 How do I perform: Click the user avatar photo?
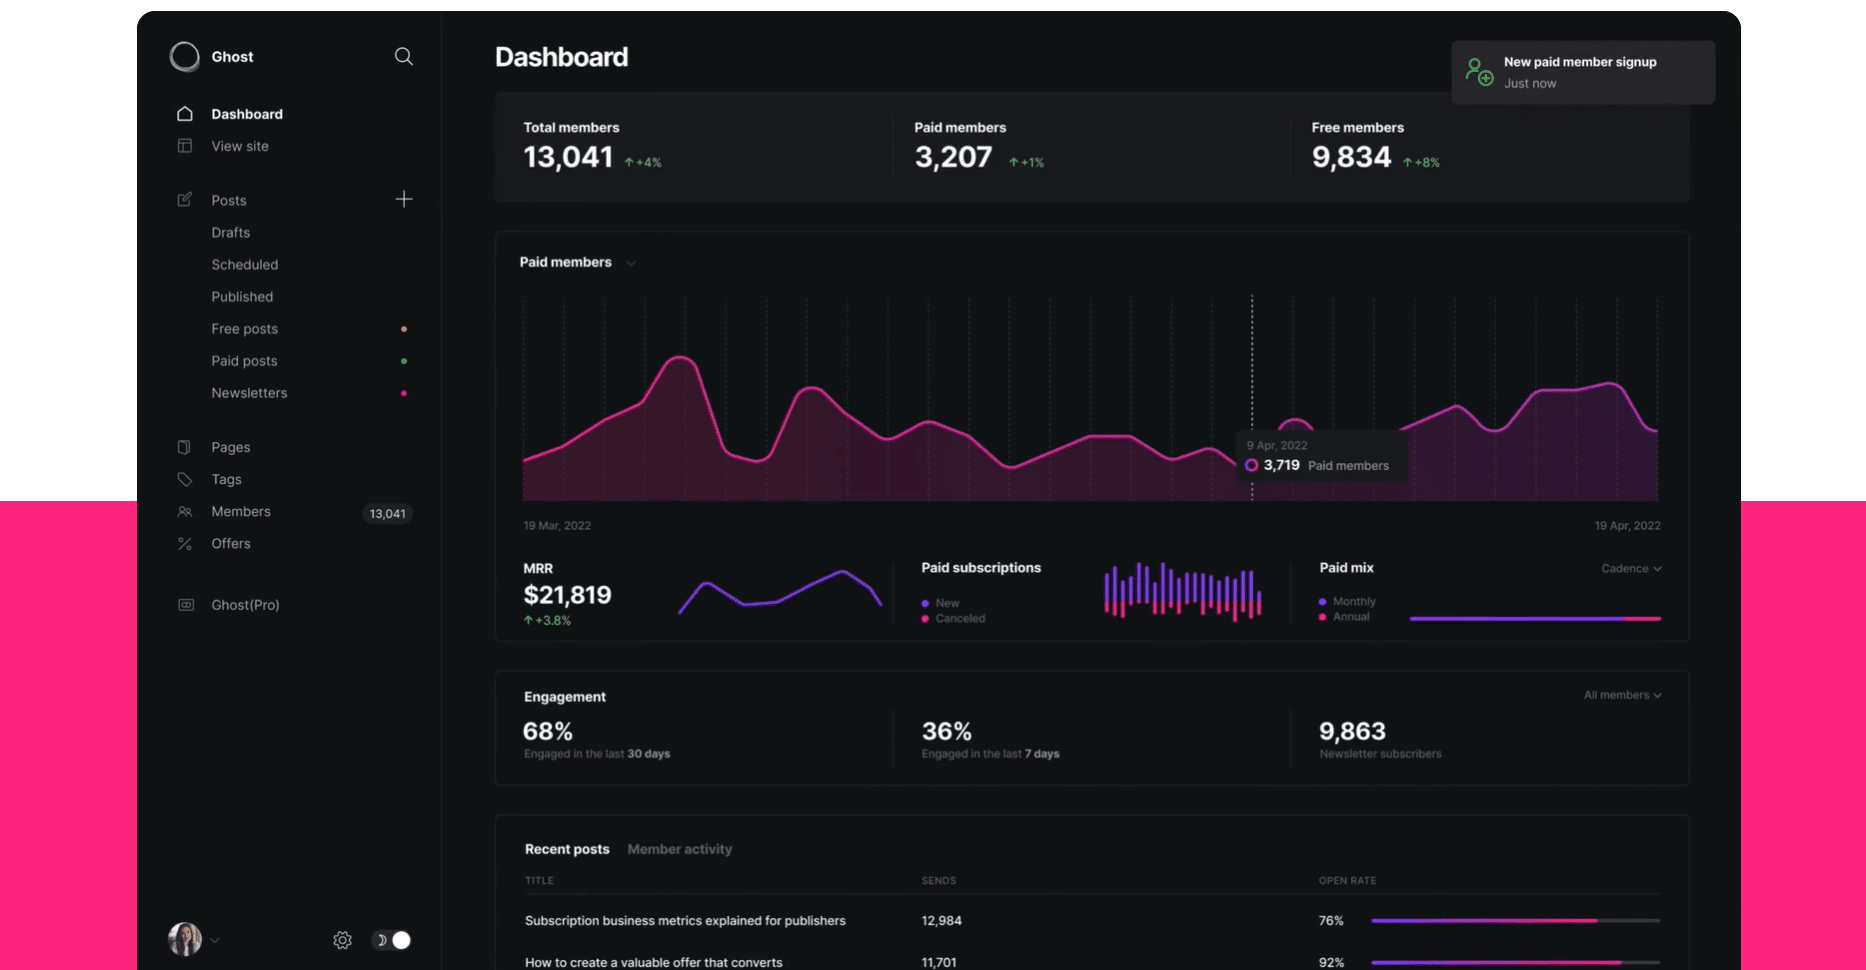click(185, 939)
